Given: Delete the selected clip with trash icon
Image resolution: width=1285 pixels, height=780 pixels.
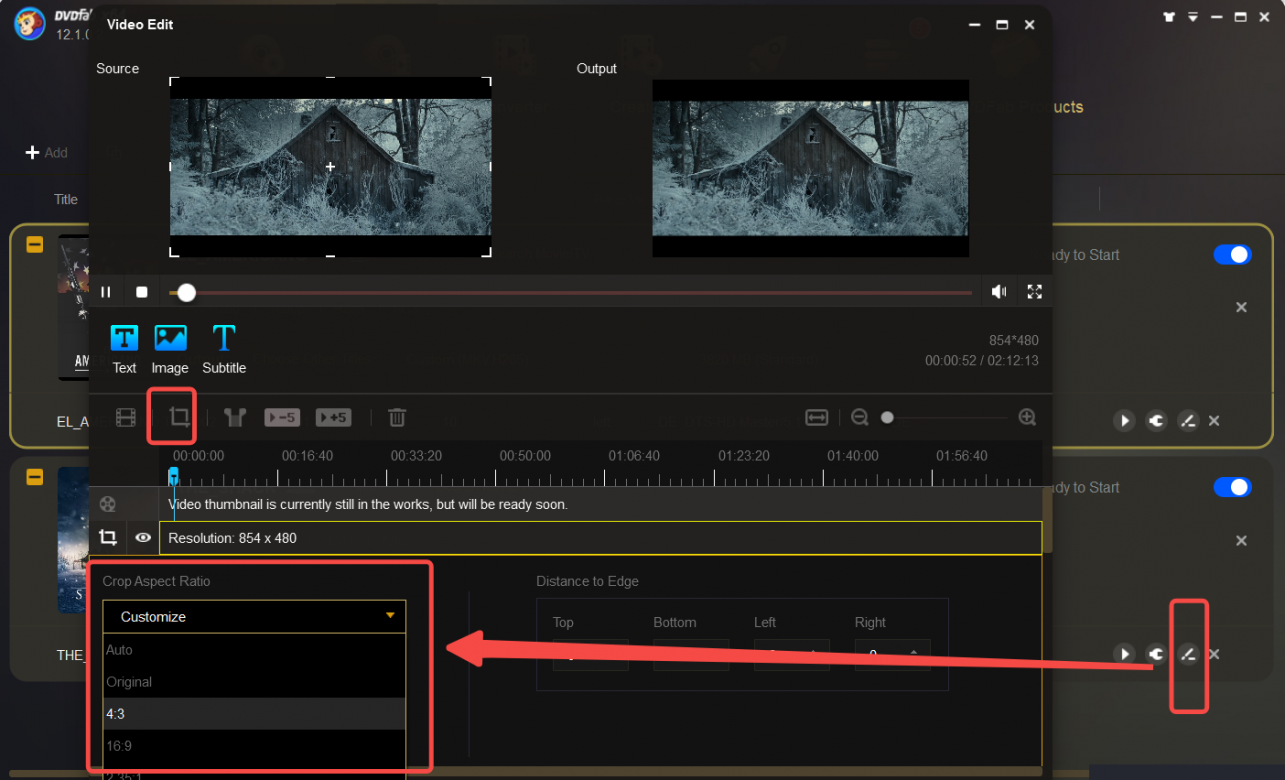Looking at the screenshot, I should (397, 417).
